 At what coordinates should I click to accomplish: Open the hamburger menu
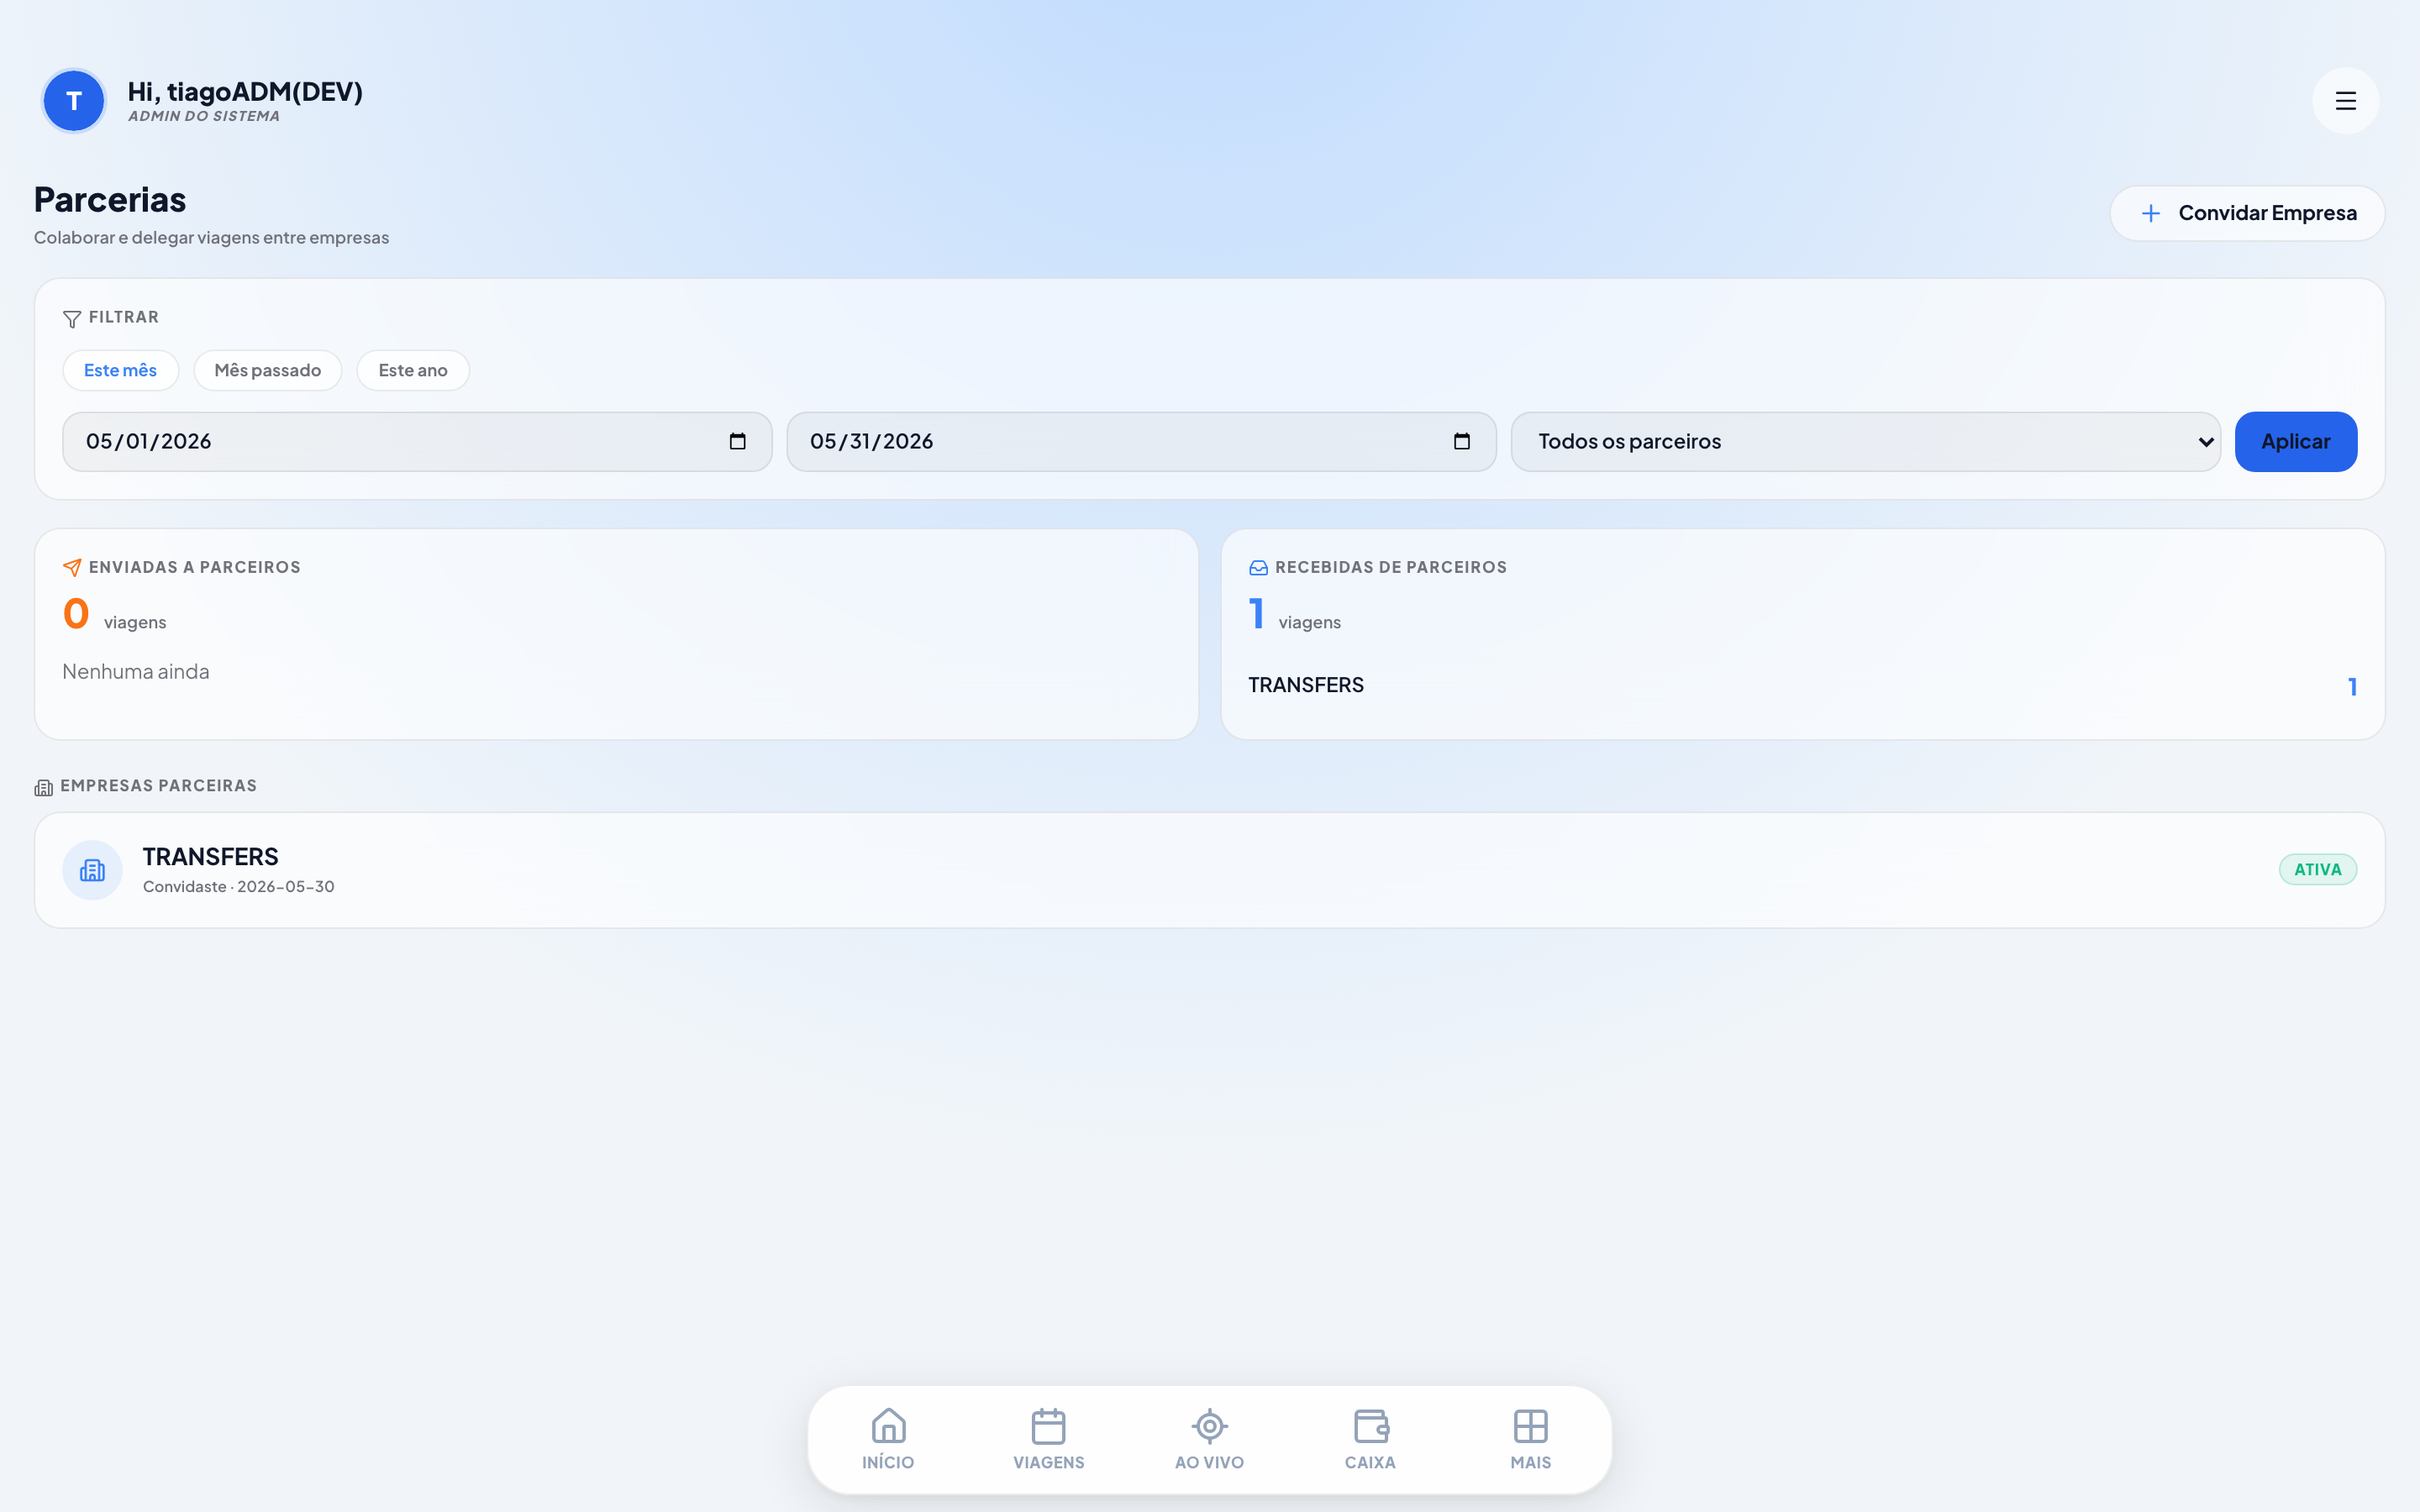[x=2345, y=101]
